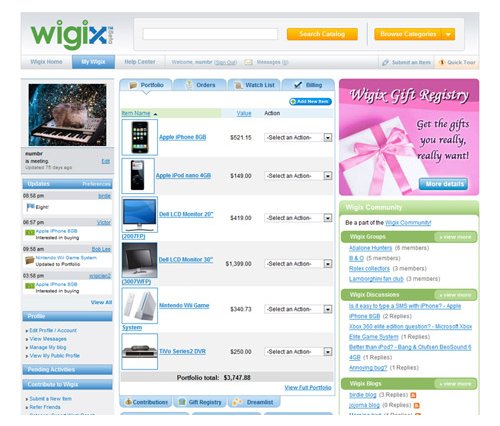The width and height of the screenshot is (500, 426).
Task: Click the Apple iPod nano 4GB thumbnail
Action: tap(138, 176)
